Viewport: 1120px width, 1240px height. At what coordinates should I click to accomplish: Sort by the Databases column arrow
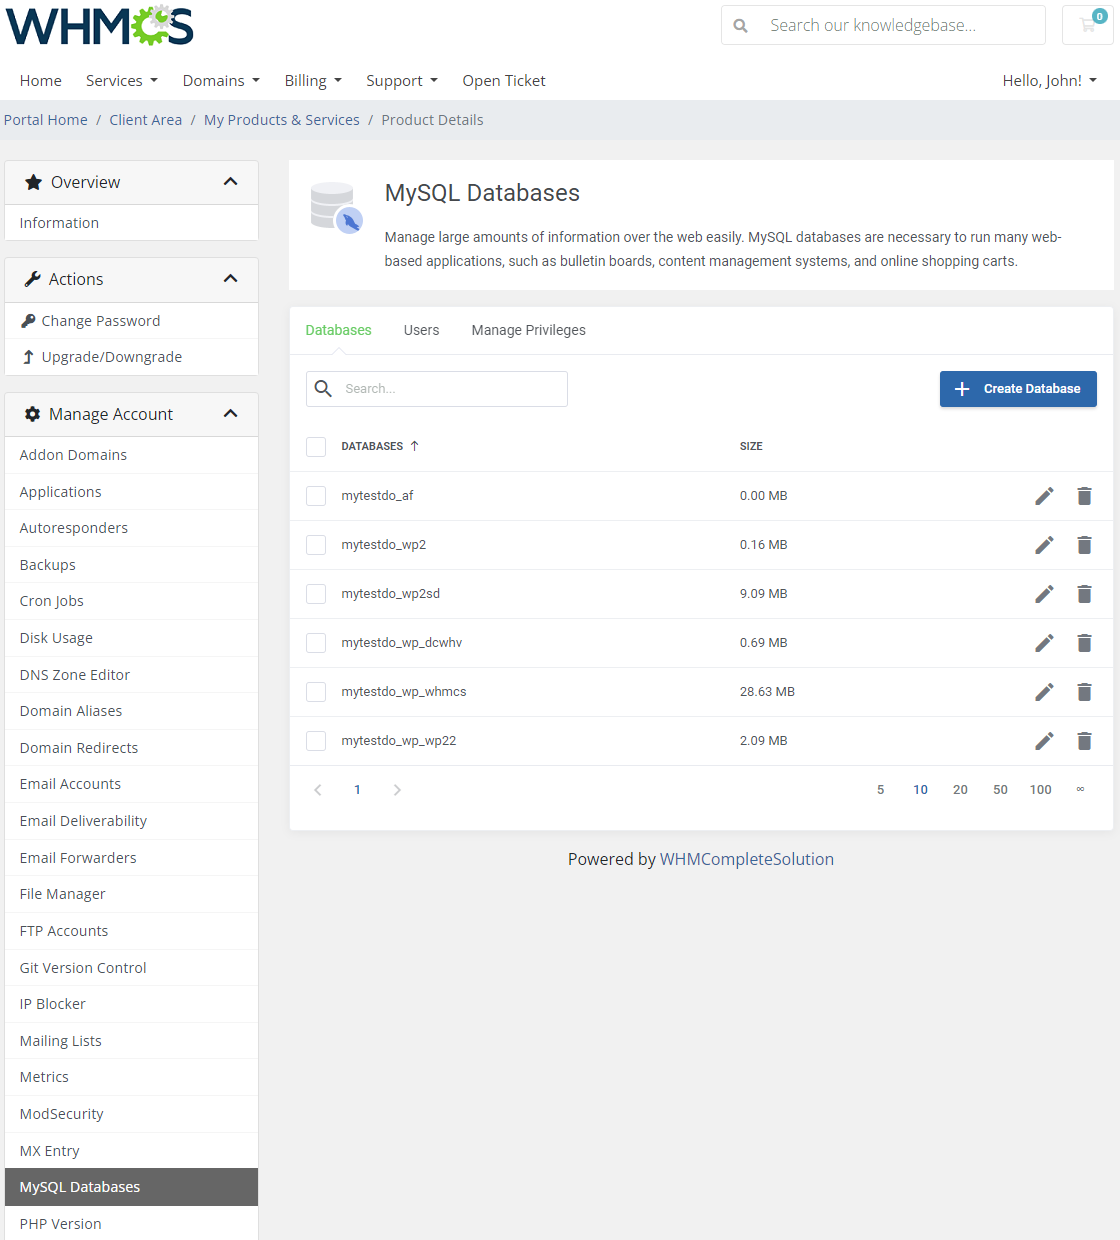pos(415,446)
